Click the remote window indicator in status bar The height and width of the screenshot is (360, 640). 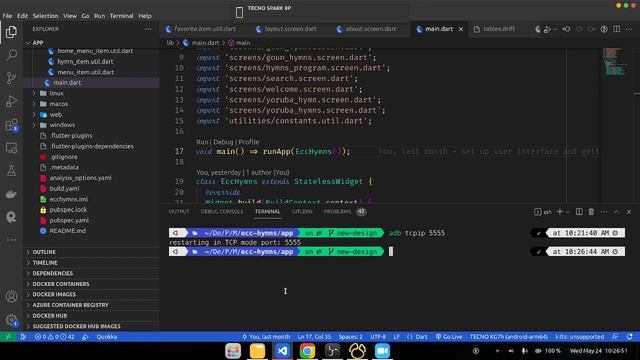click(8, 337)
